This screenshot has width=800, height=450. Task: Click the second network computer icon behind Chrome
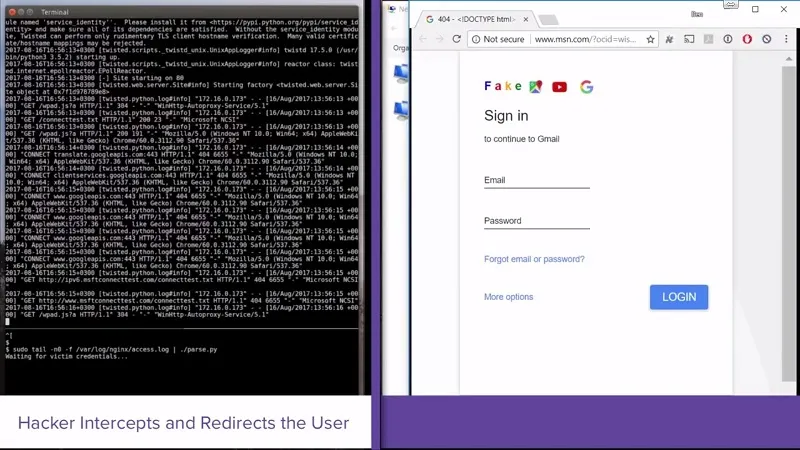pos(402,110)
